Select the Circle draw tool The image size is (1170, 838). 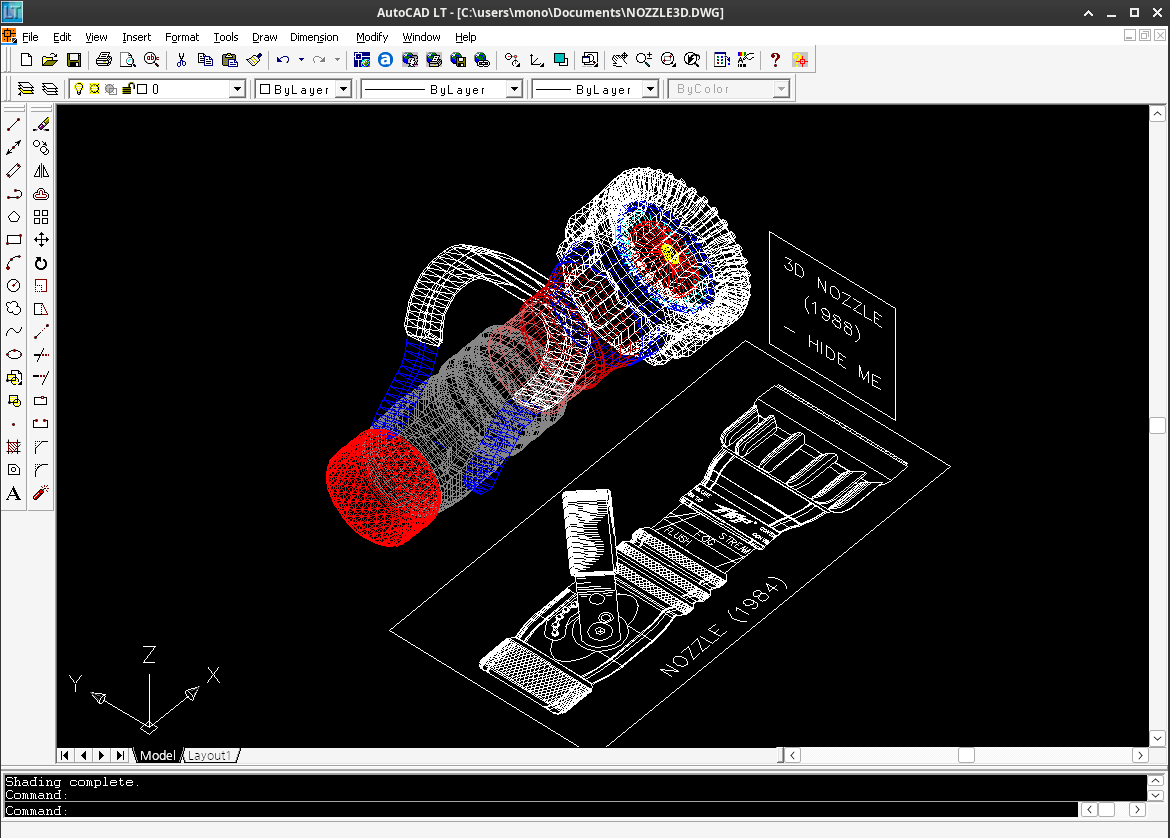point(13,286)
